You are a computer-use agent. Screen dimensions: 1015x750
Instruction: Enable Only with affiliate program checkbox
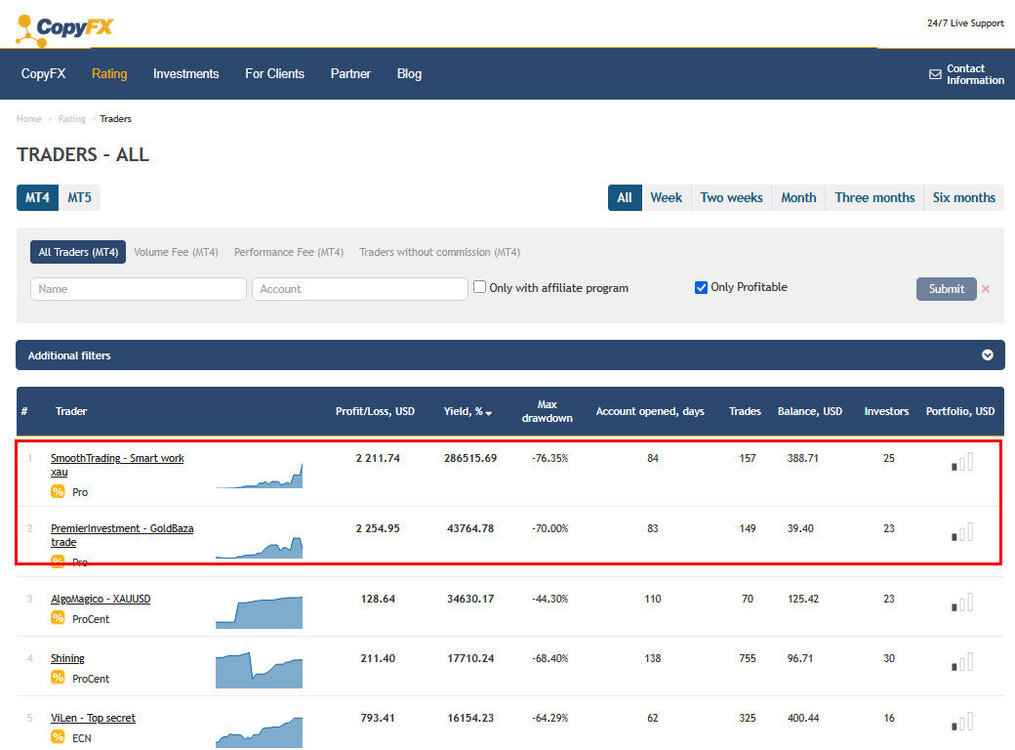coord(479,287)
